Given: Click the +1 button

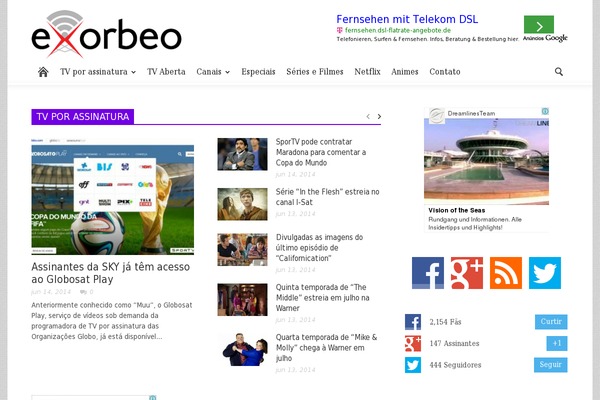Looking at the screenshot, I should click(x=557, y=343).
